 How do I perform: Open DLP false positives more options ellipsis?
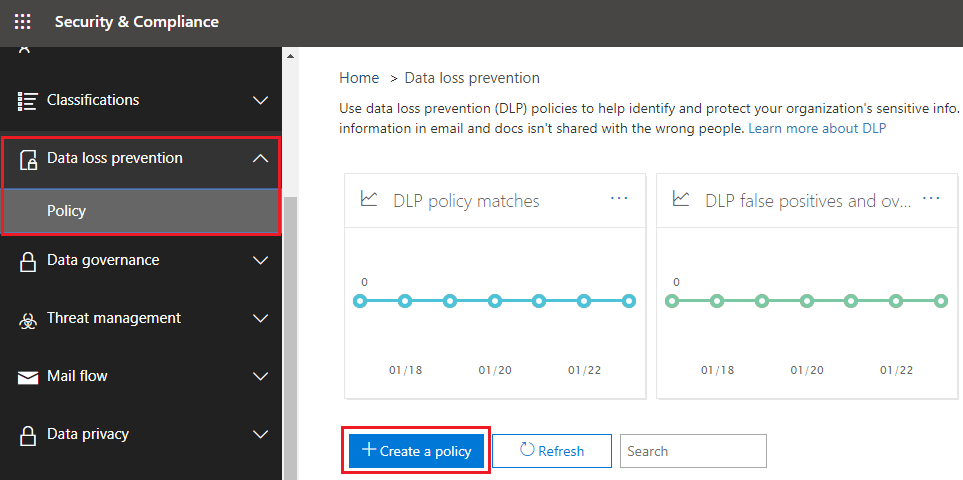[931, 198]
